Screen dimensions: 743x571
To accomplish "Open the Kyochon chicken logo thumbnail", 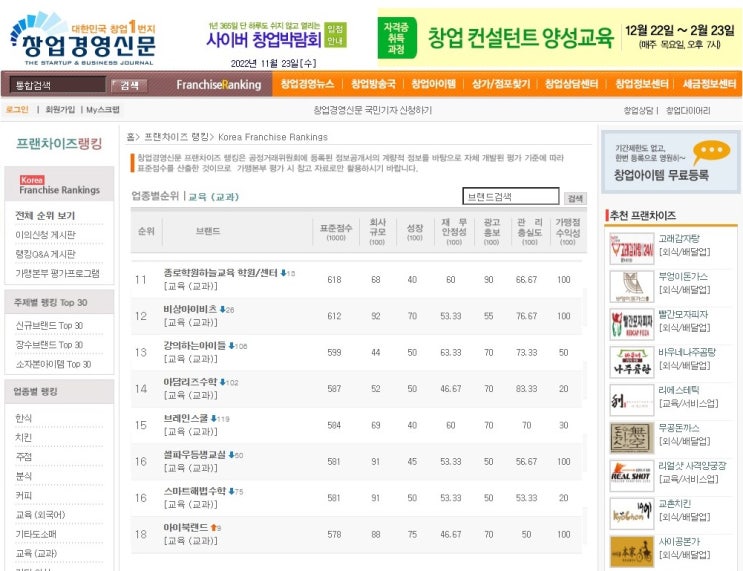I will coord(632,514).
